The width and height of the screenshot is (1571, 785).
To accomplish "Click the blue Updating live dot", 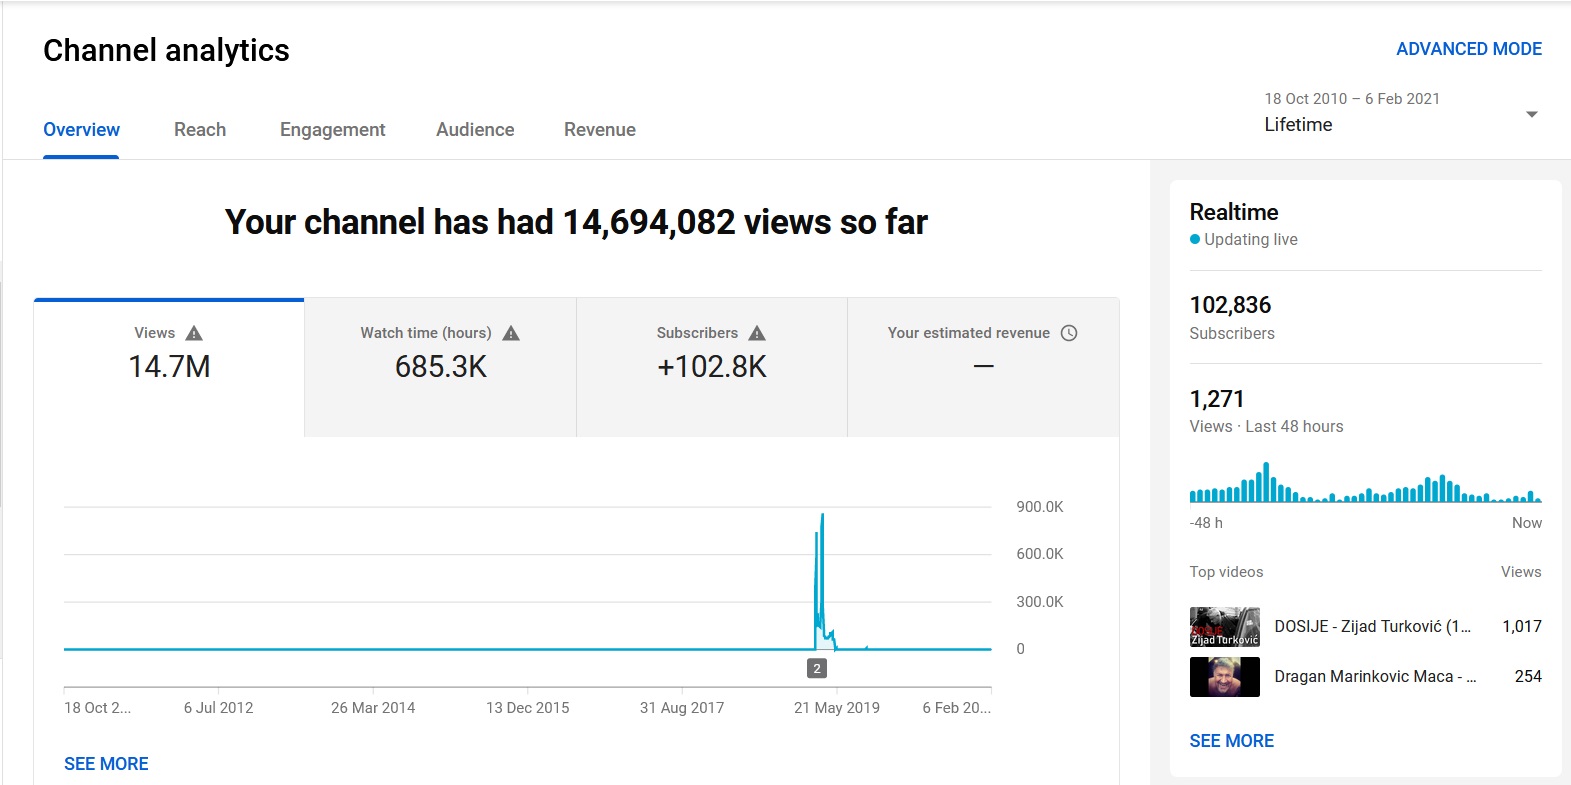I will pos(1194,239).
